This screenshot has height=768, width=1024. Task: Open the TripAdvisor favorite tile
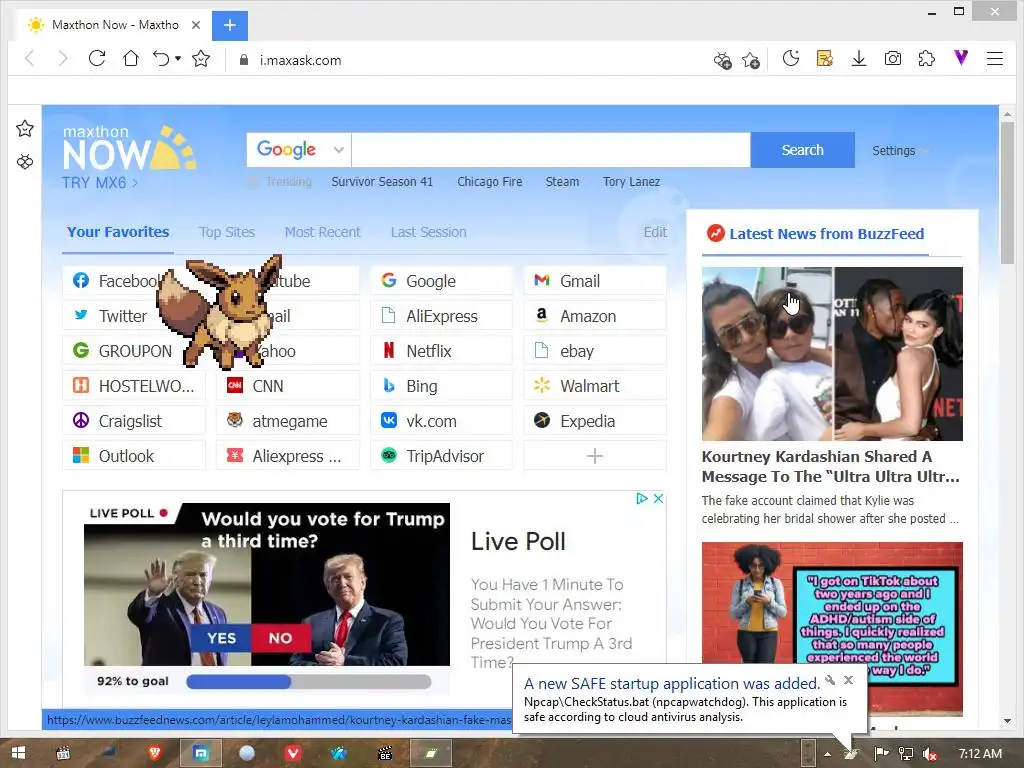[x=441, y=456]
